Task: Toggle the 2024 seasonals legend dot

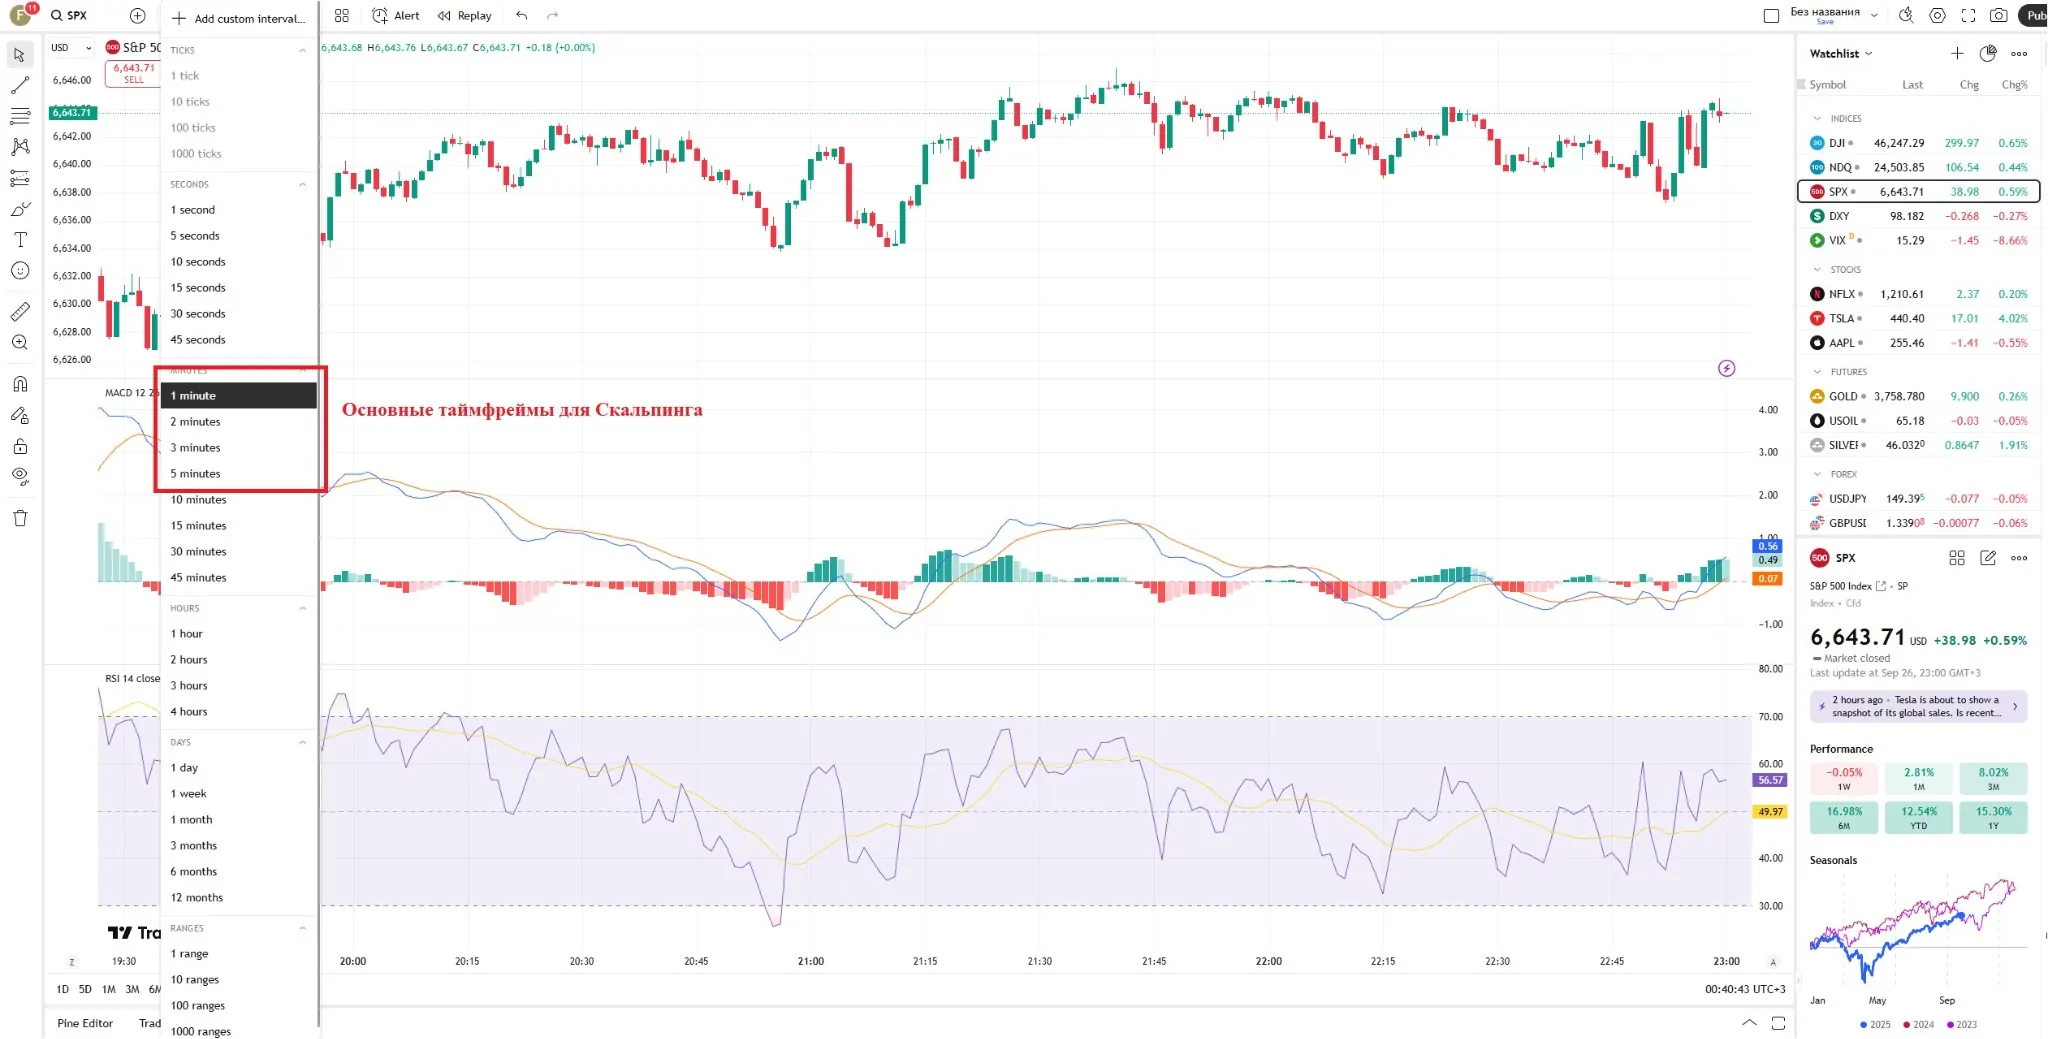Action: [x=1906, y=1024]
